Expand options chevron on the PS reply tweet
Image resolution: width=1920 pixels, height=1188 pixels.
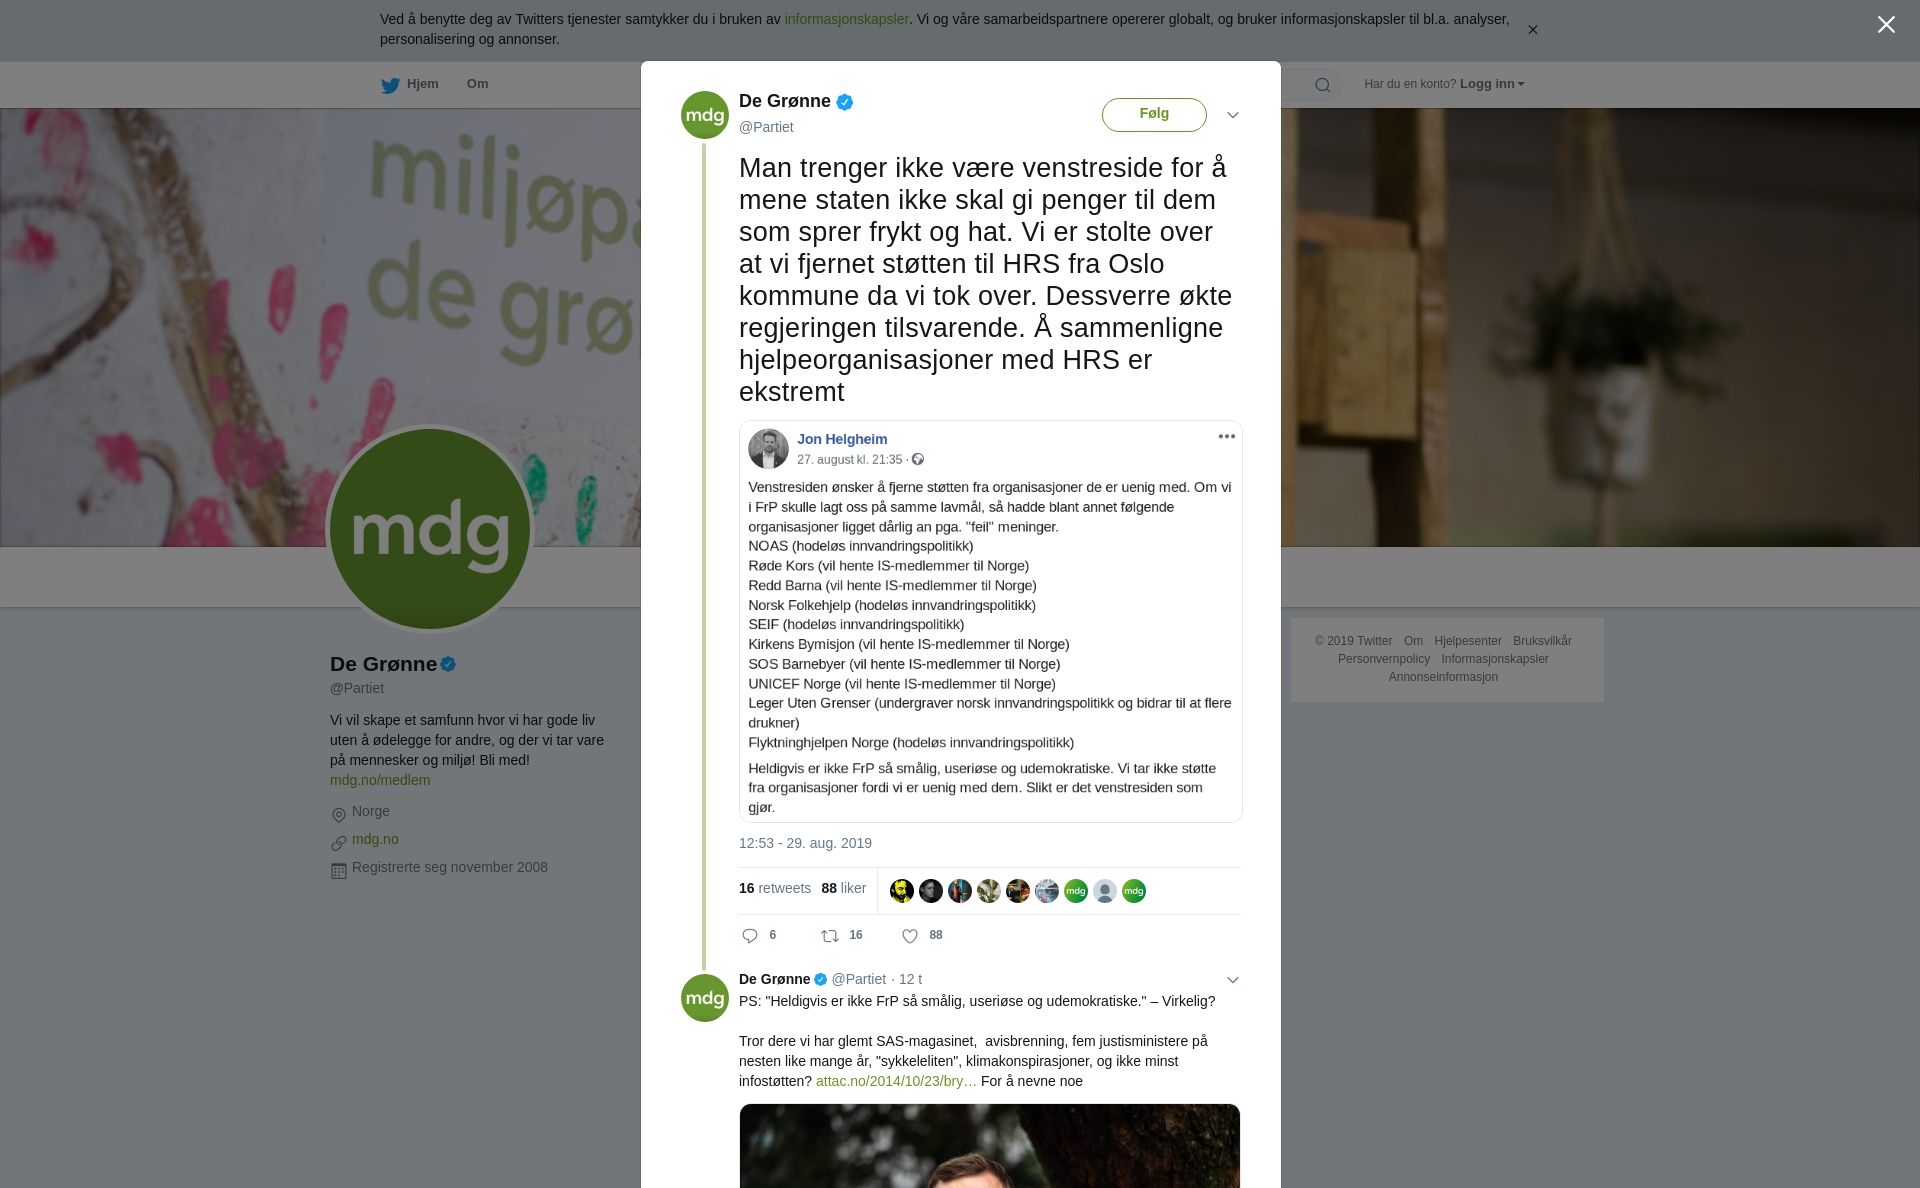(1233, 980)
